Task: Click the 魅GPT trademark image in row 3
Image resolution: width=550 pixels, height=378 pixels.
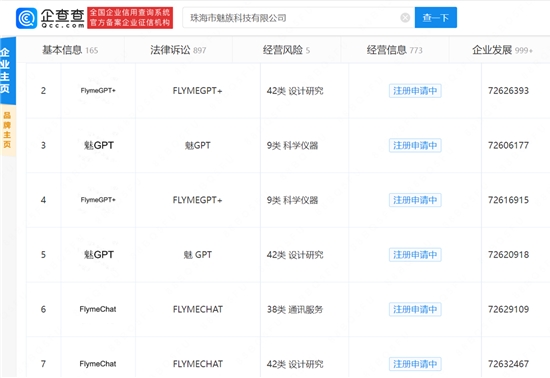Action: tap(99, 145)
